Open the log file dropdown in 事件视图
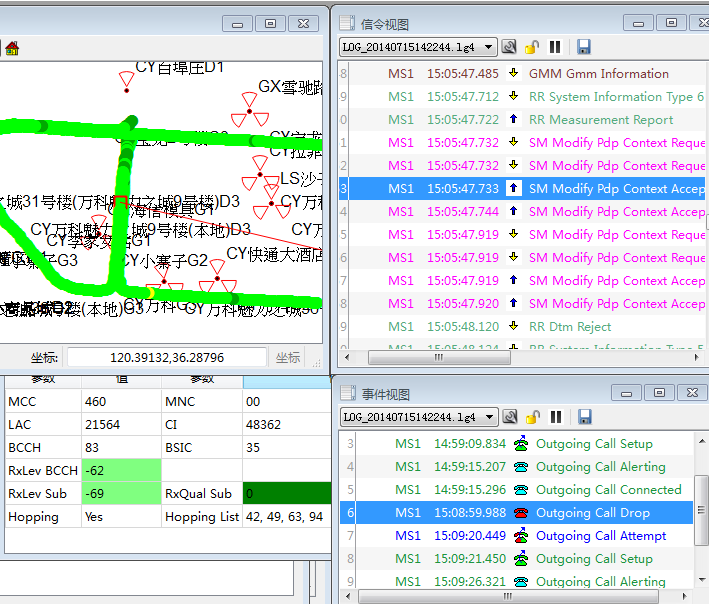The width and height of the screenshot is (709, 604). [x=489, y=417]
